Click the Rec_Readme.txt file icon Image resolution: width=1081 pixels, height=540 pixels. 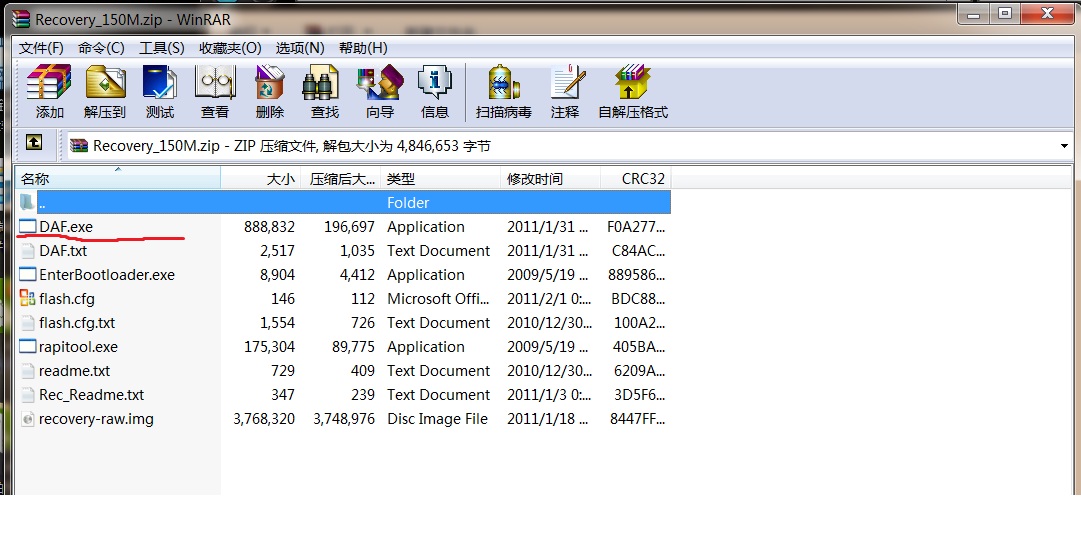(27, 394)
